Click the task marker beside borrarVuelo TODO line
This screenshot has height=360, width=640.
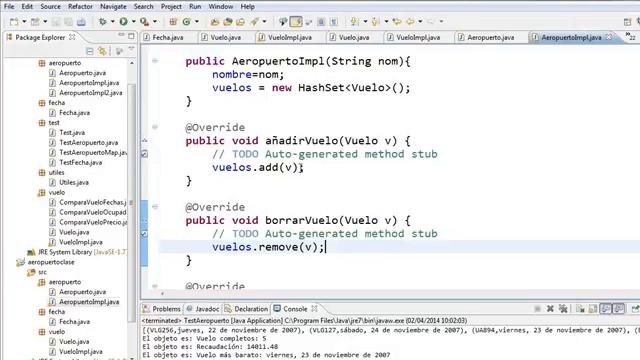(x=144, y=234)
